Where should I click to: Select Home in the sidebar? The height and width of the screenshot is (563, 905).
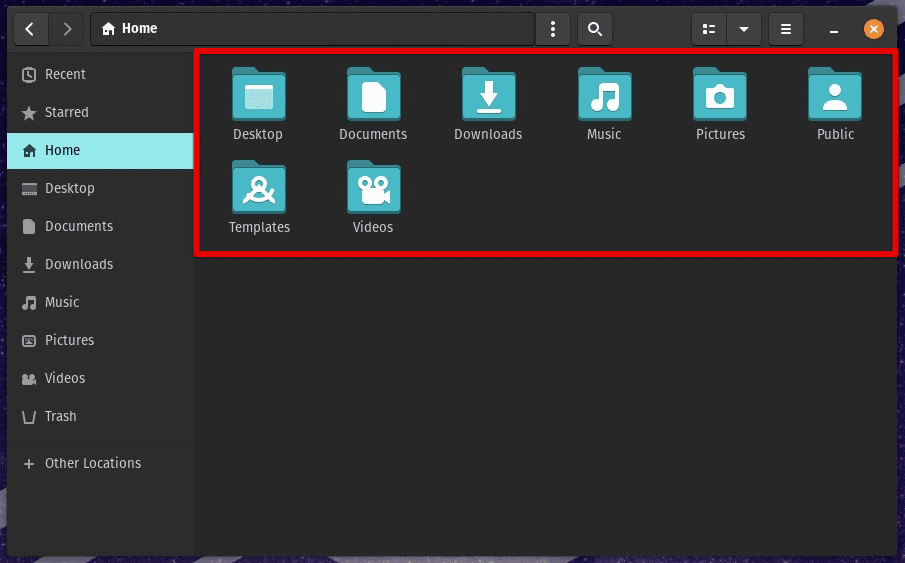pyautogui.click(x=100, y=151)
